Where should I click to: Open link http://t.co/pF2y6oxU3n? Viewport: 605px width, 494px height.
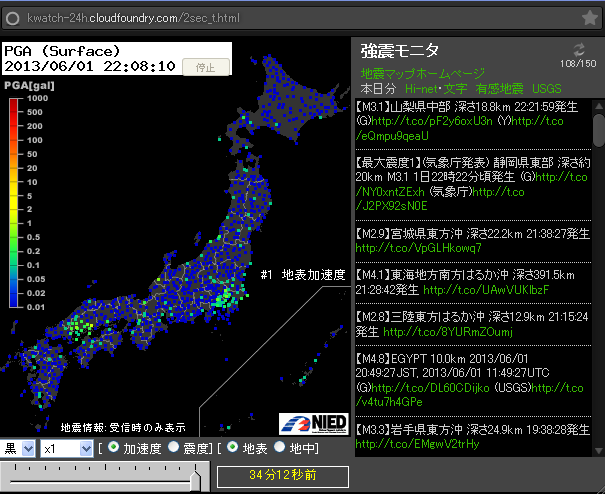(432, 121)
